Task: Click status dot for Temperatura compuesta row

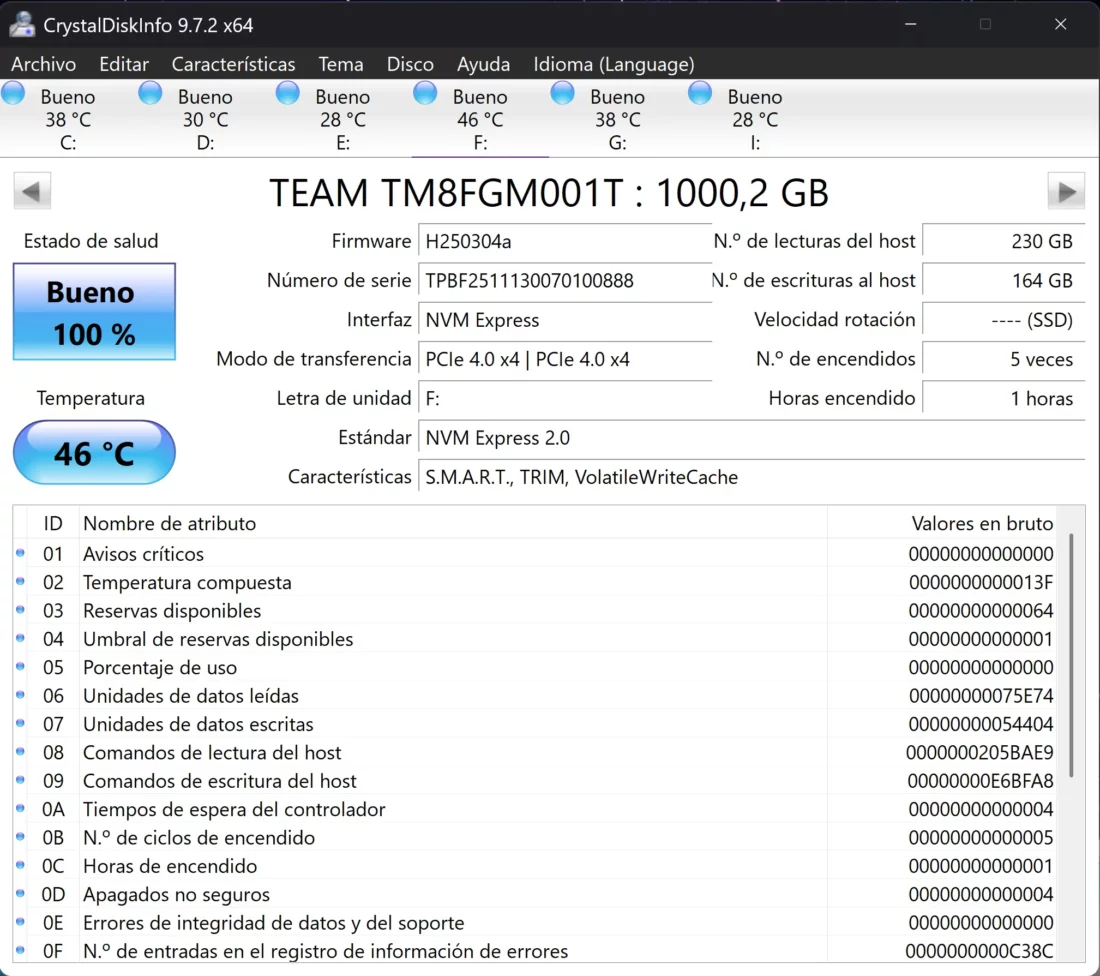Action: [x=20, y=582]
